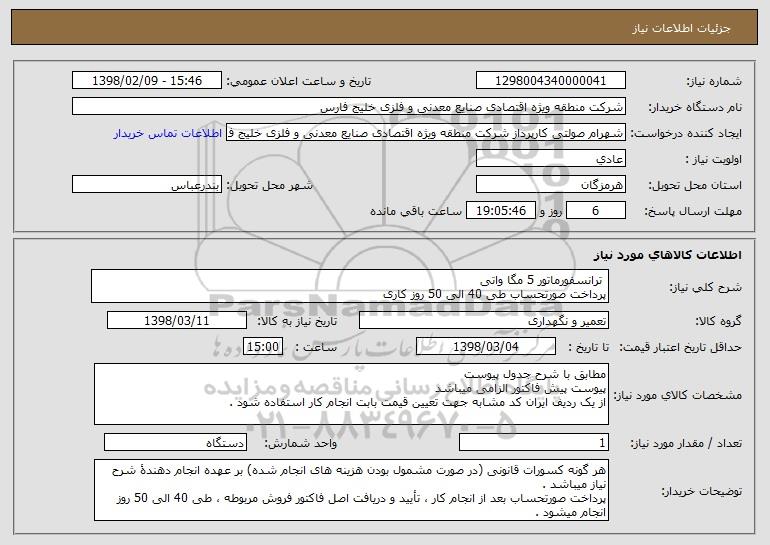Select the remaining days field showing 6

596,211
